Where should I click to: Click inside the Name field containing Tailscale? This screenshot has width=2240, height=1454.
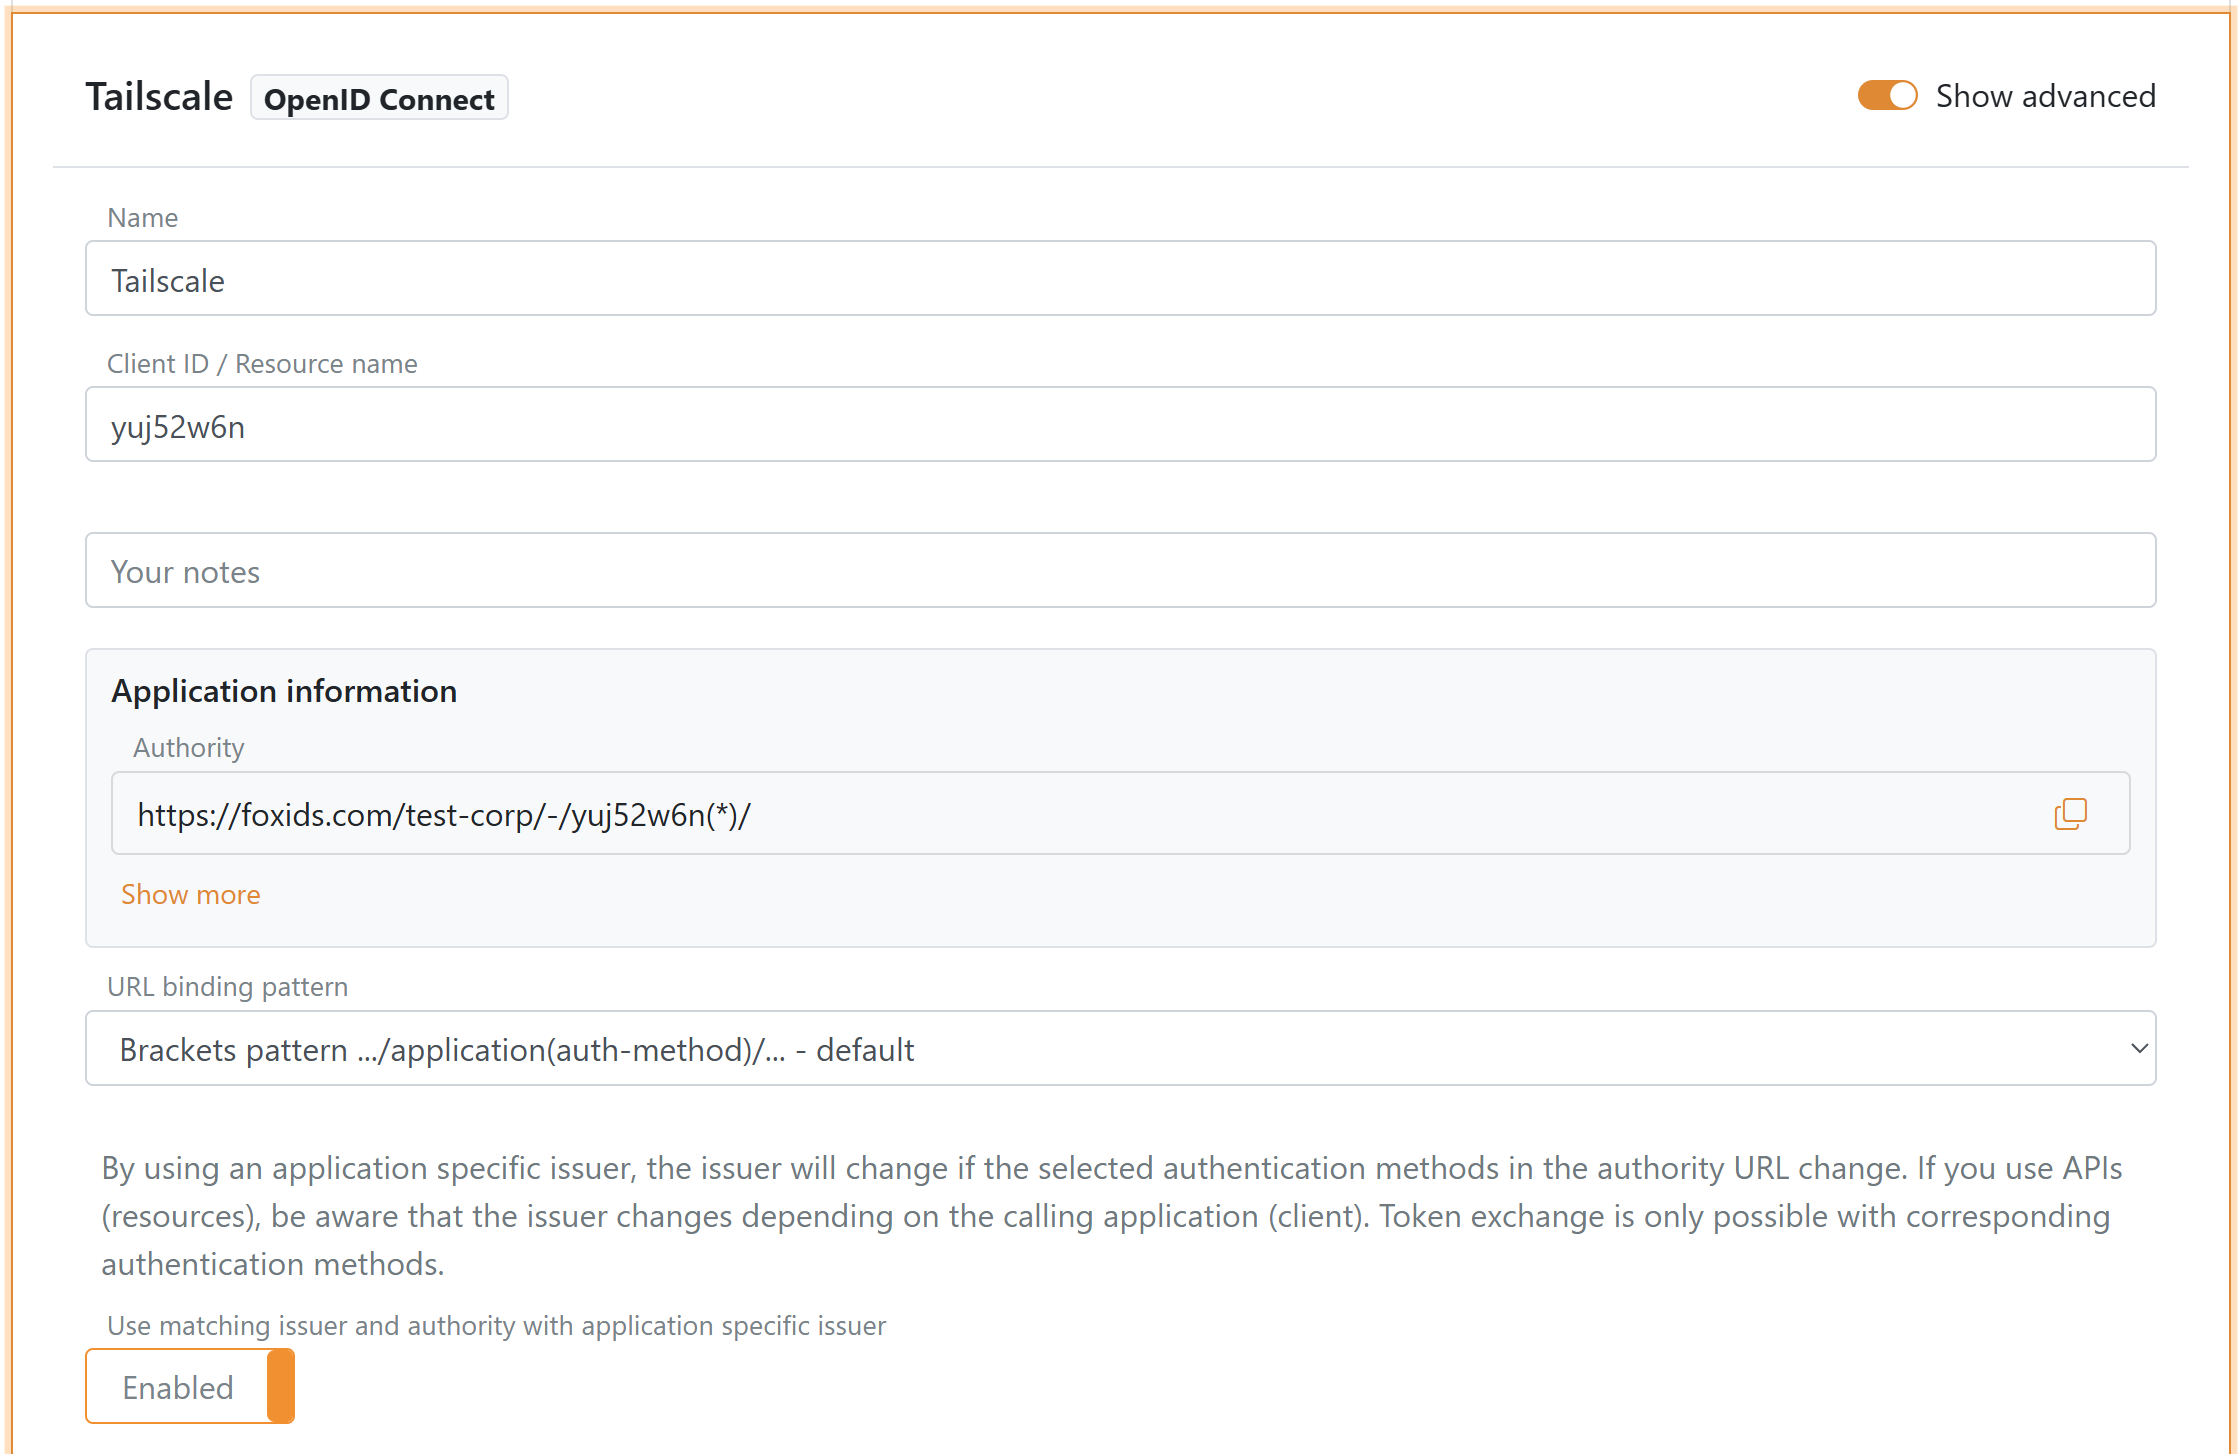700,279
